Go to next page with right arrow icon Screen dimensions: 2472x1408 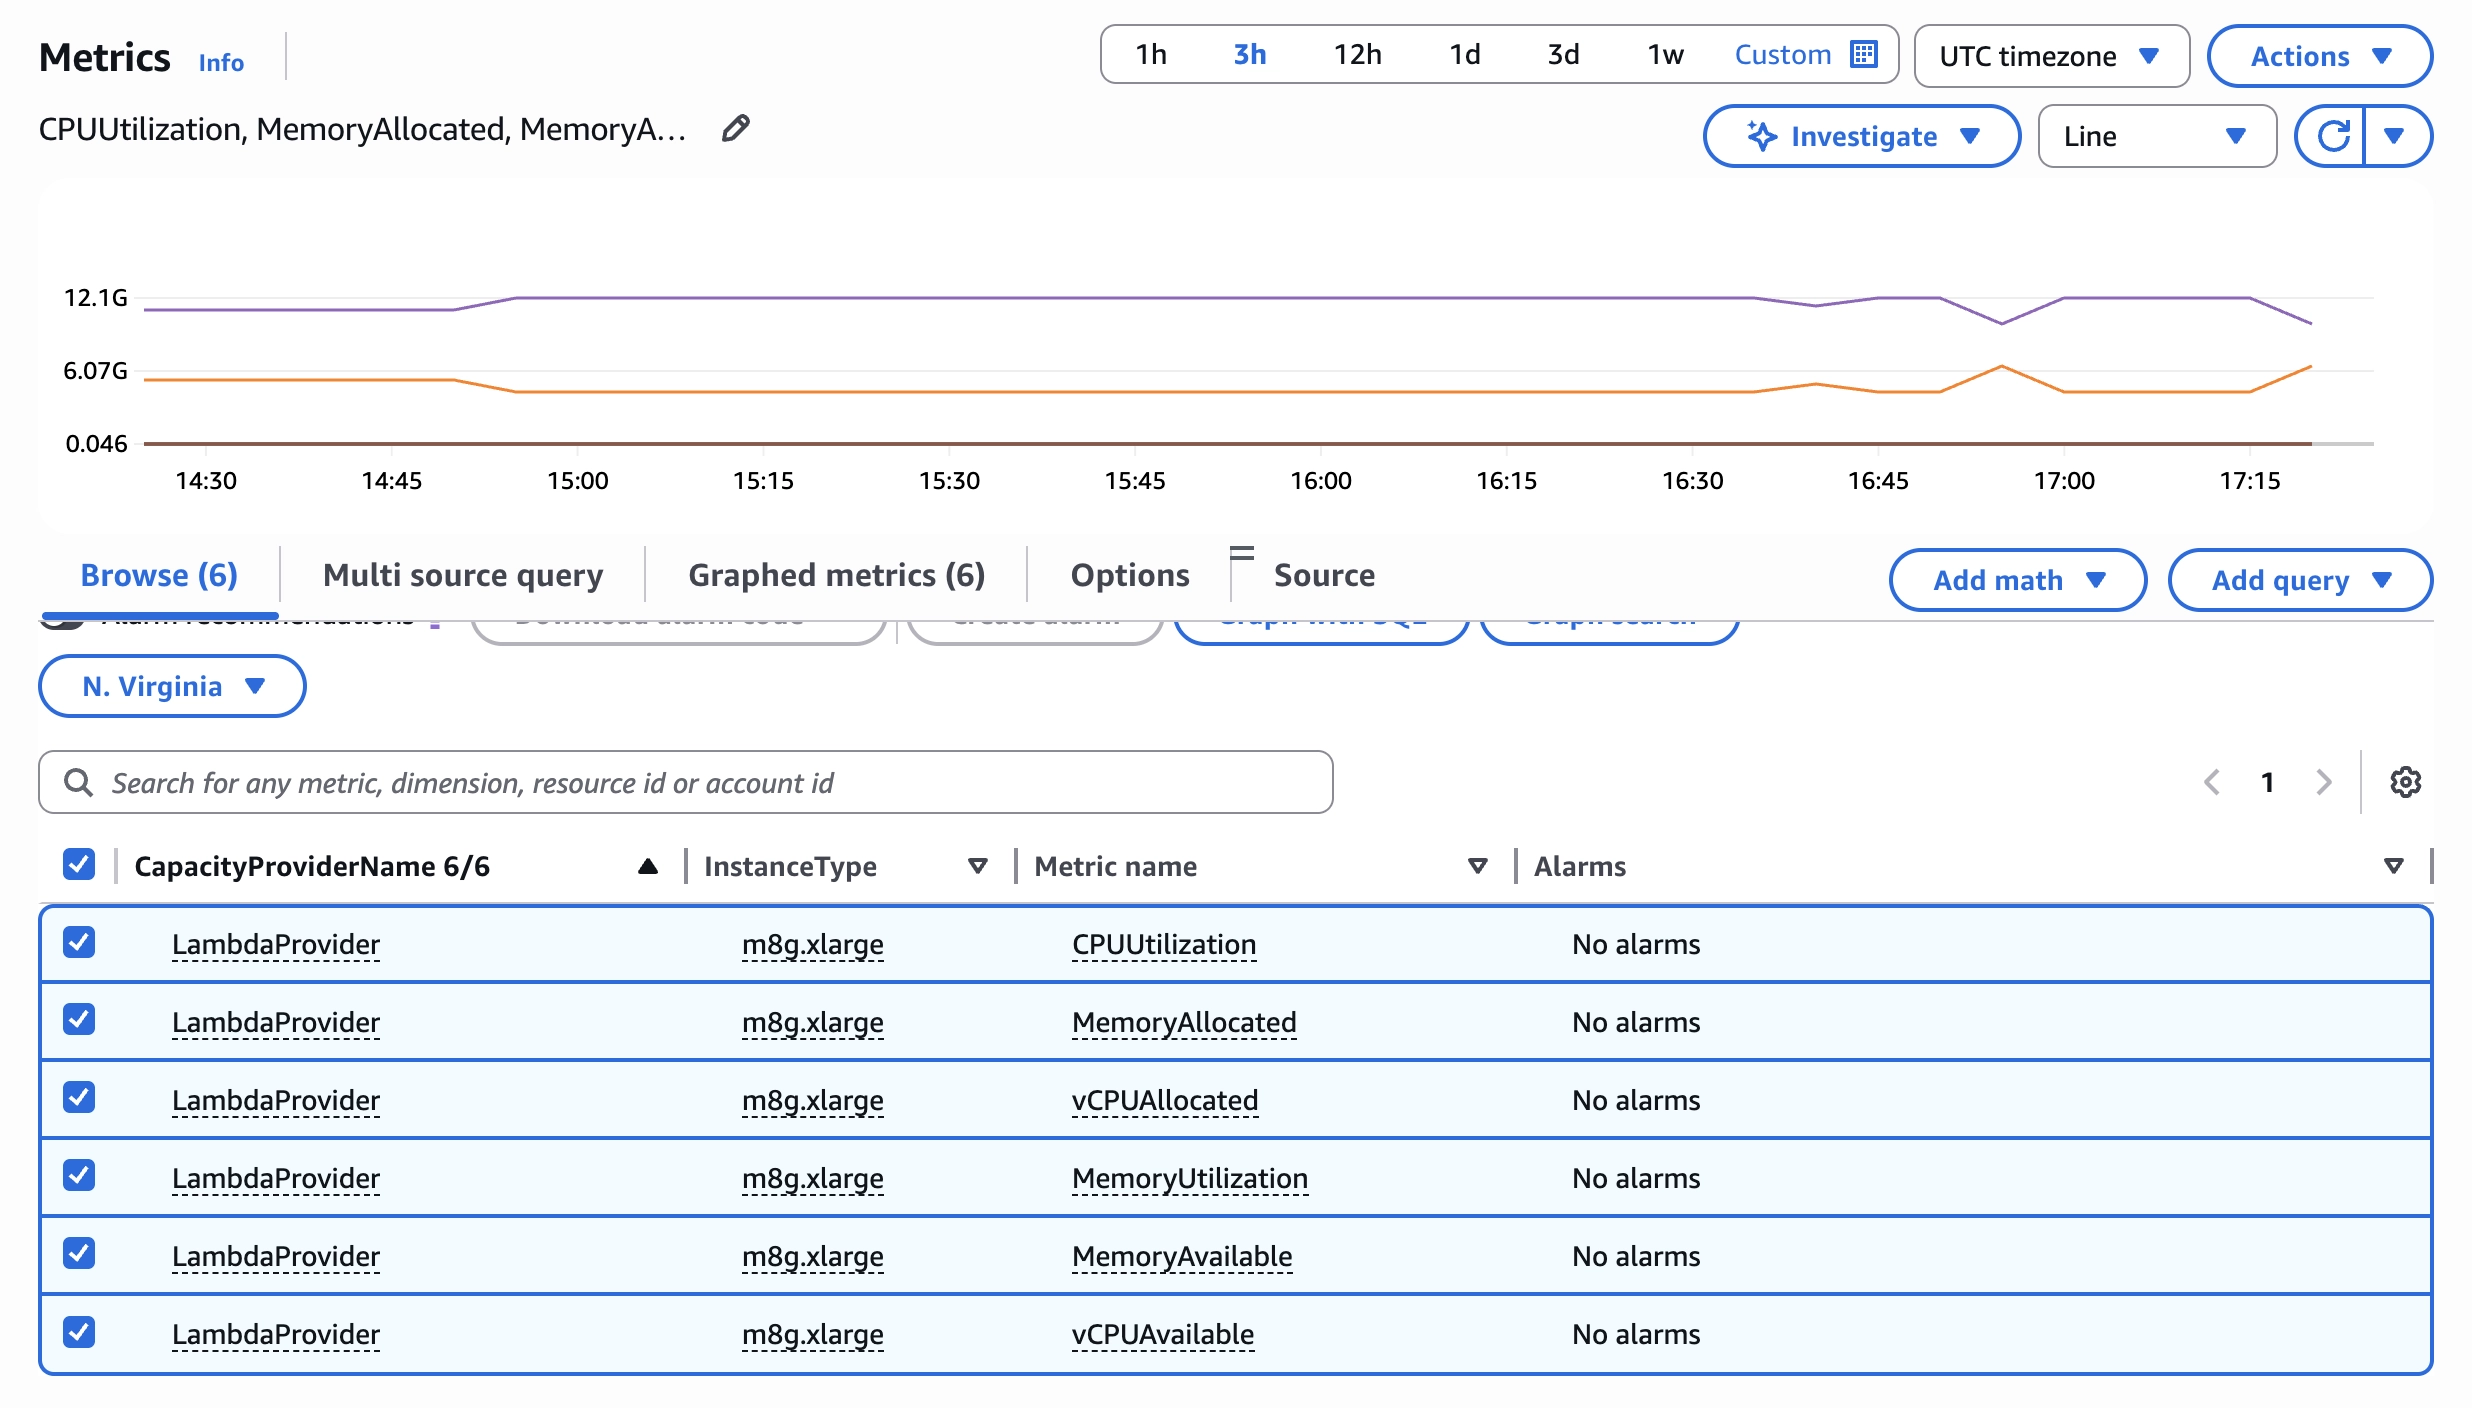pyautogui.click(x=2322, y=782)
